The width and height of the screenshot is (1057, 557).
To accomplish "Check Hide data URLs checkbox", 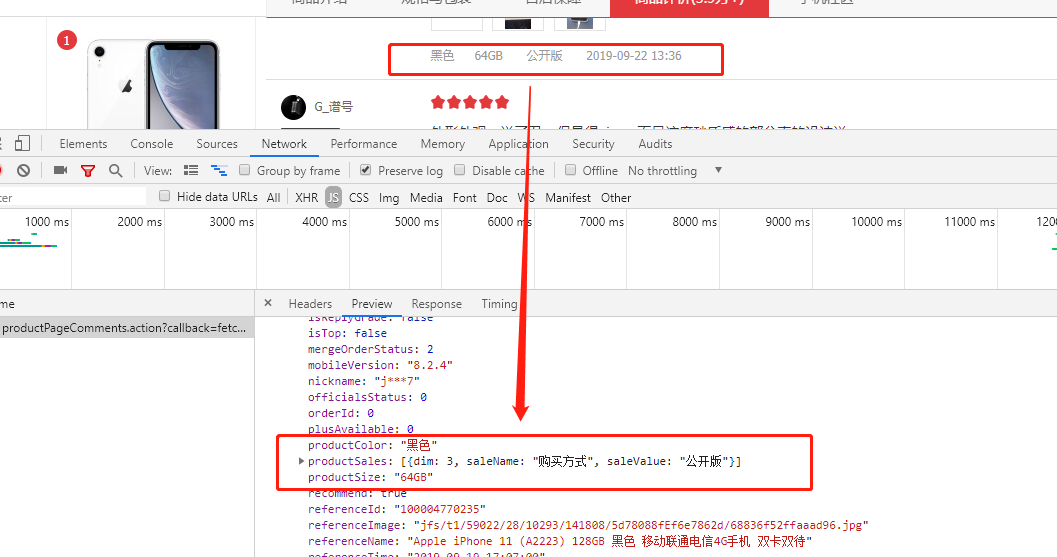I will point(164,196).
